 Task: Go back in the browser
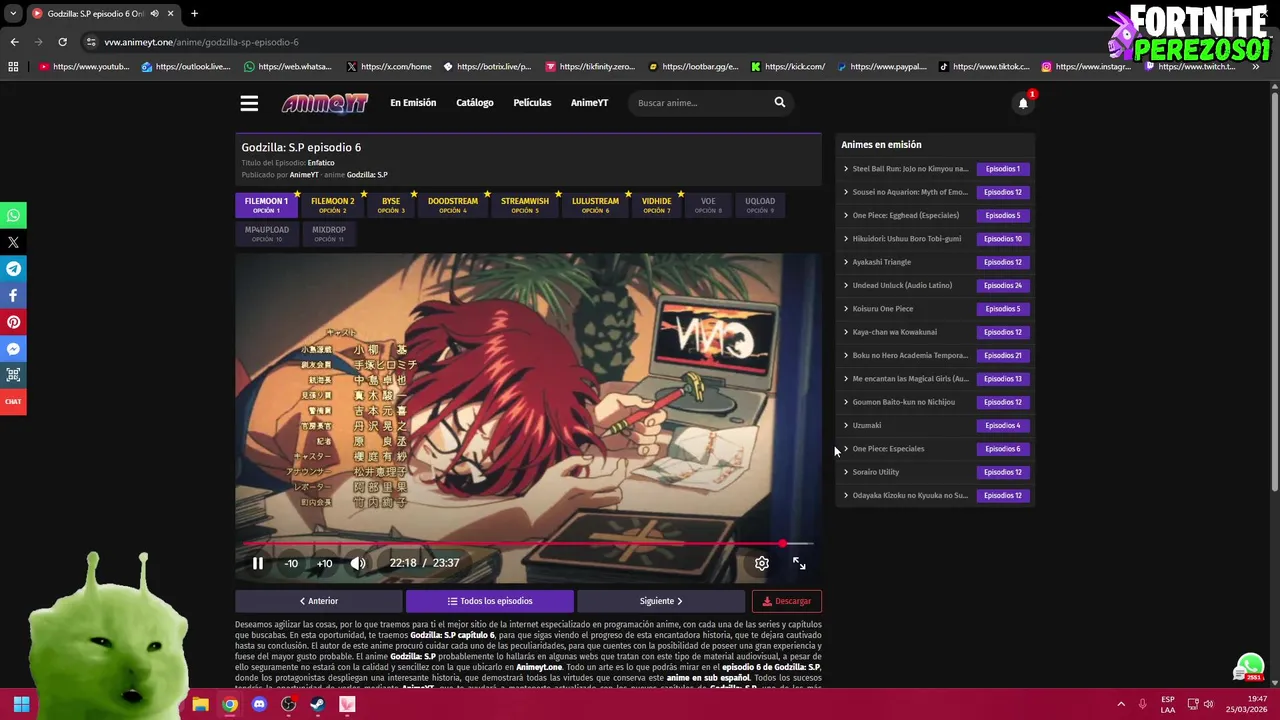(14, 42)
